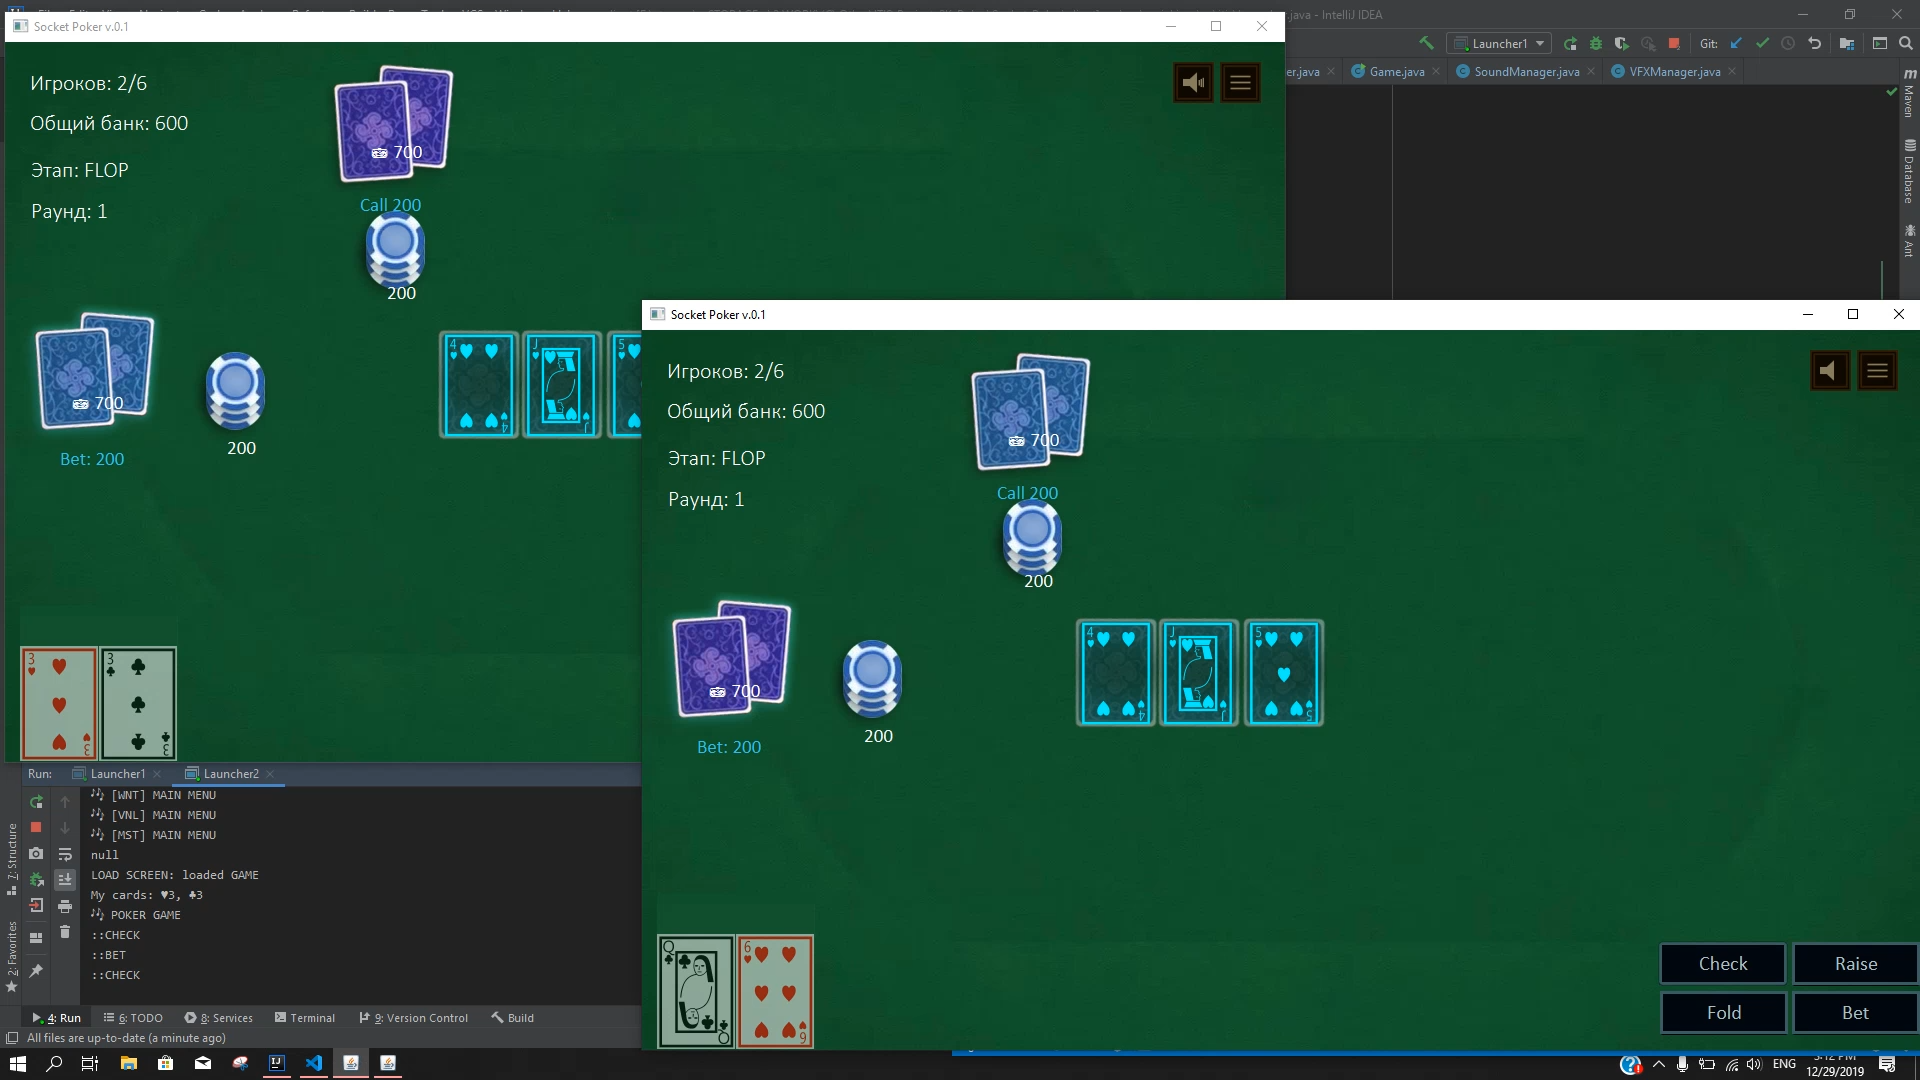Select the Queen of clubs hand card
This screenshot has width=1920, height=1080.
(695, 992)
